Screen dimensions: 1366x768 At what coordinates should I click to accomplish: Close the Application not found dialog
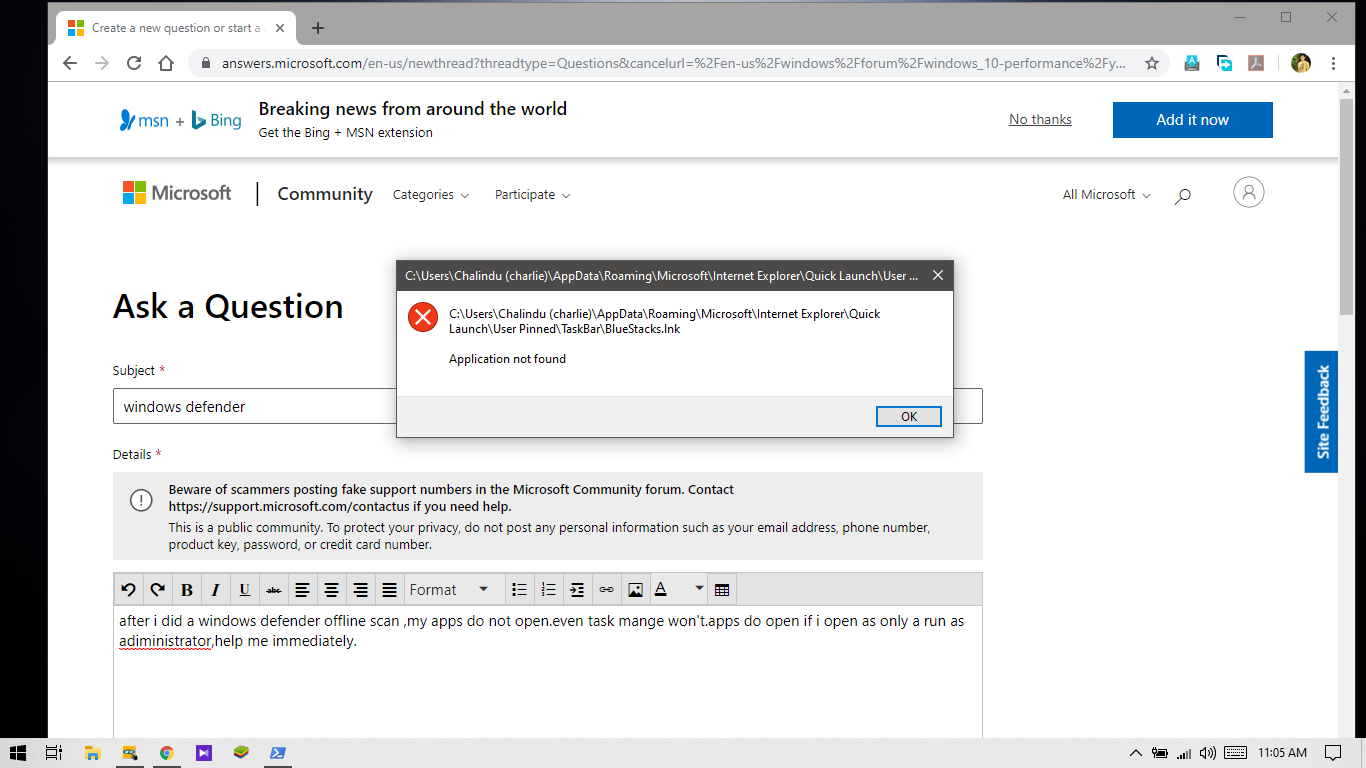(x=938, y=276)
